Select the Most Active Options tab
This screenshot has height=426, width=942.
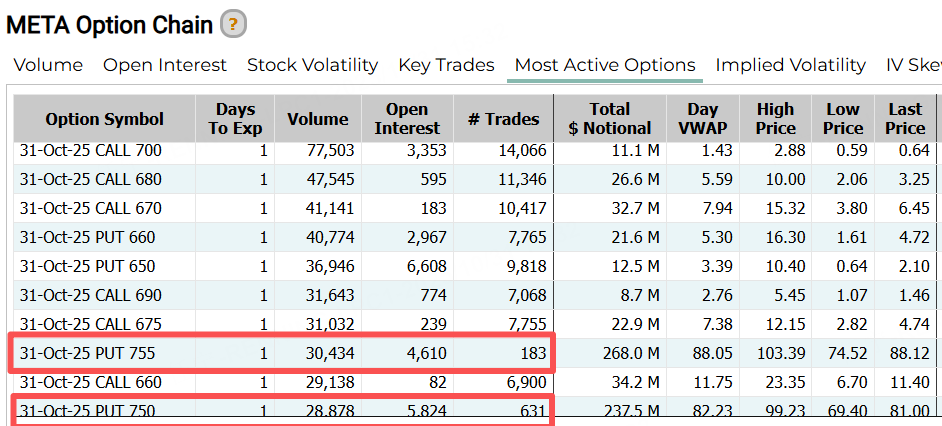tap(604, 65)
